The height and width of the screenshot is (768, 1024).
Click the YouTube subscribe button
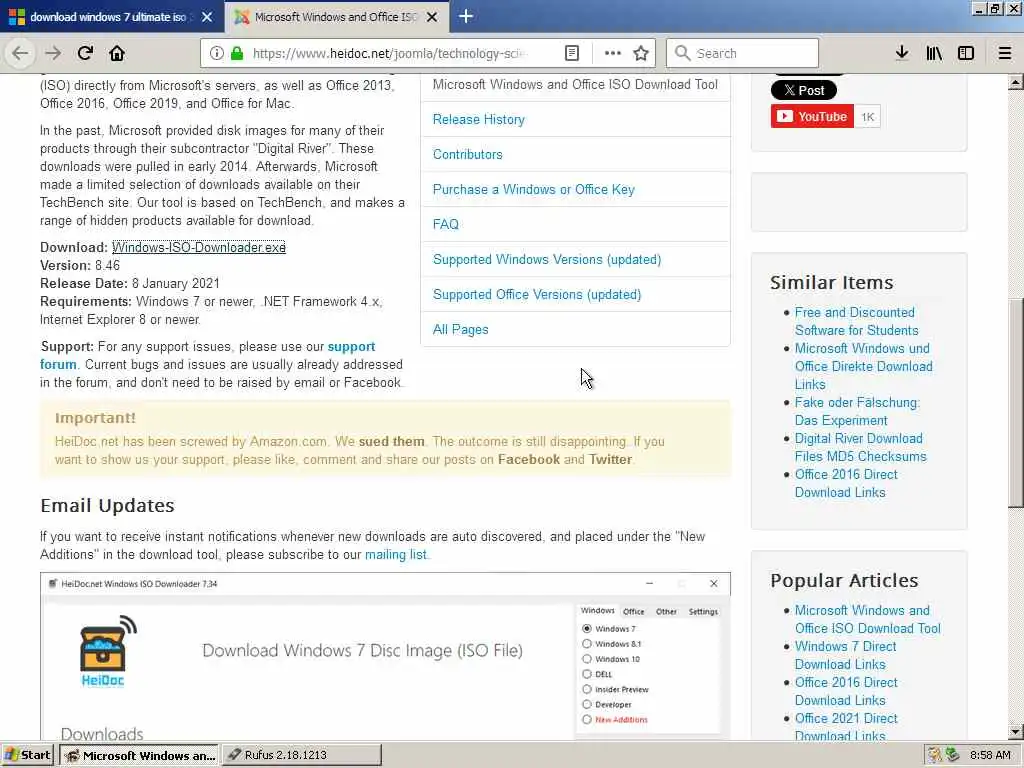812,116
